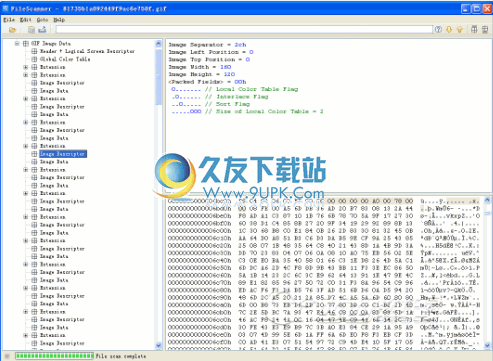Click the orange down-arrow toolbar icon
This screenshot has height=361, width=493.
(x=449, y=30)
